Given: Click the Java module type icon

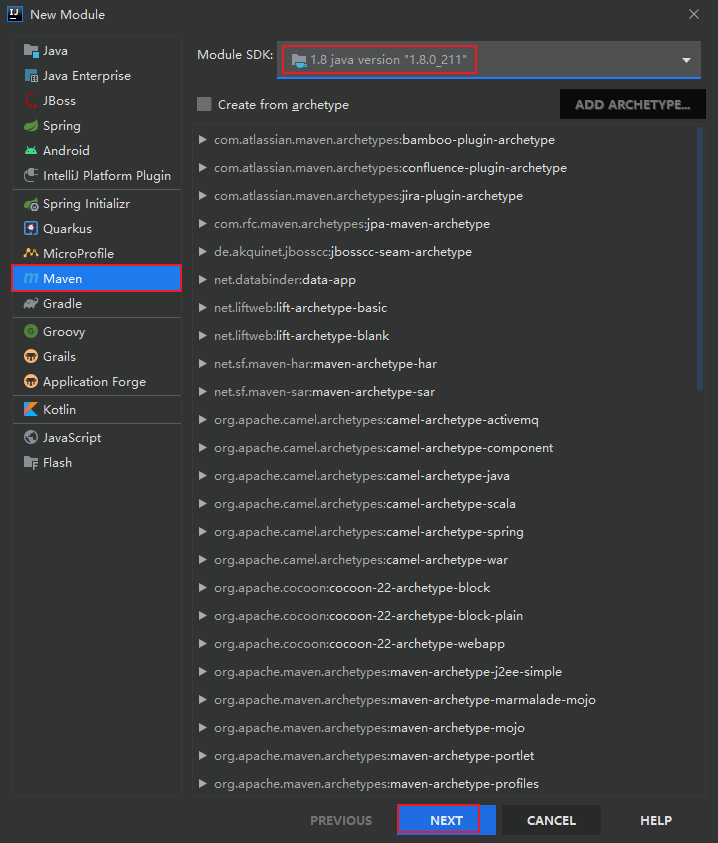Looking at the screenshot, I should coord(31,51).
